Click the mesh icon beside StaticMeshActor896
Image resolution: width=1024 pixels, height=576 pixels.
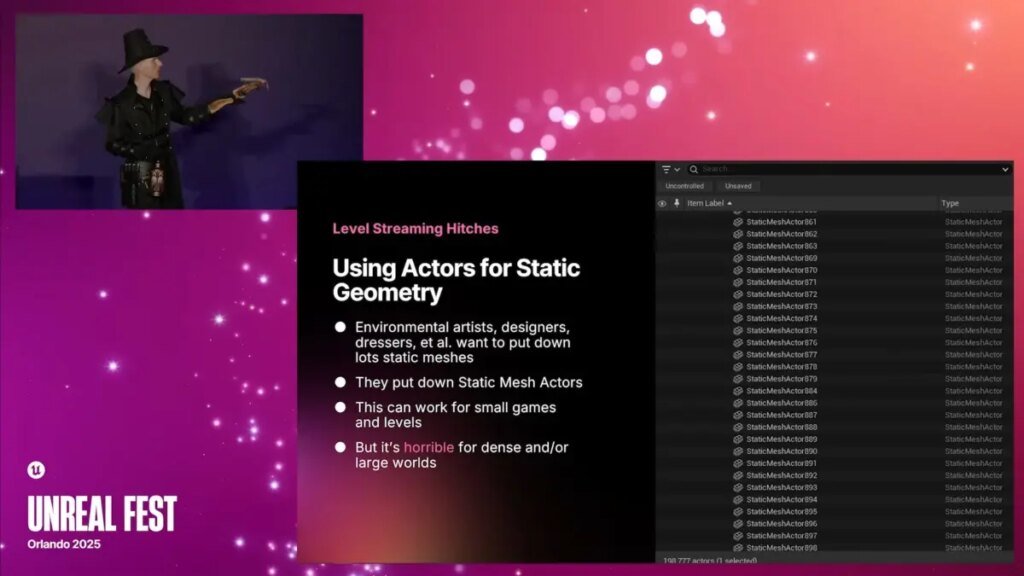pos(738,523)
